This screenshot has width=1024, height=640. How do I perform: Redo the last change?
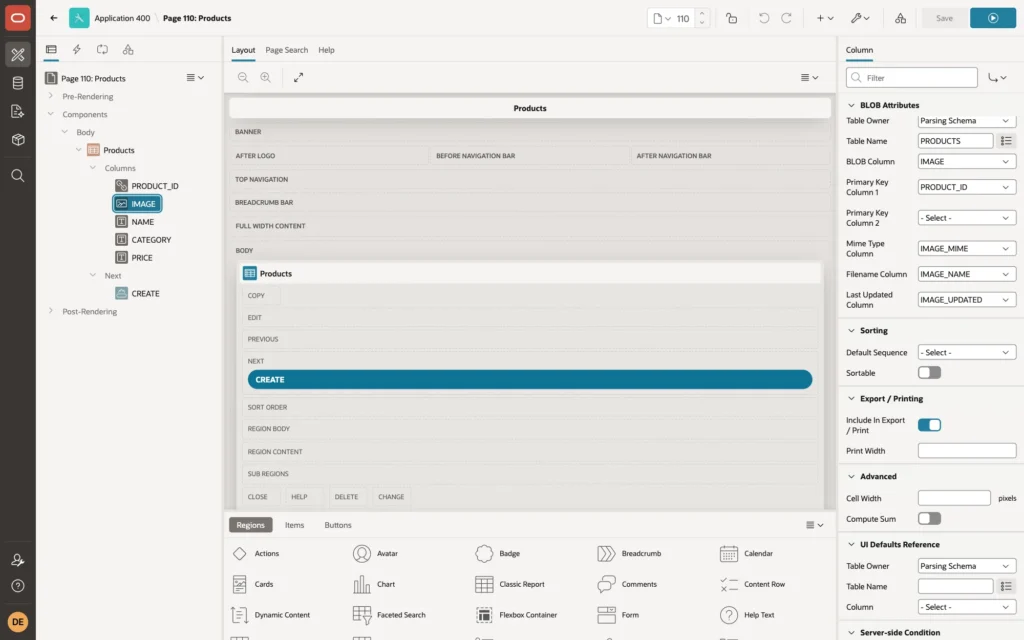786,18
